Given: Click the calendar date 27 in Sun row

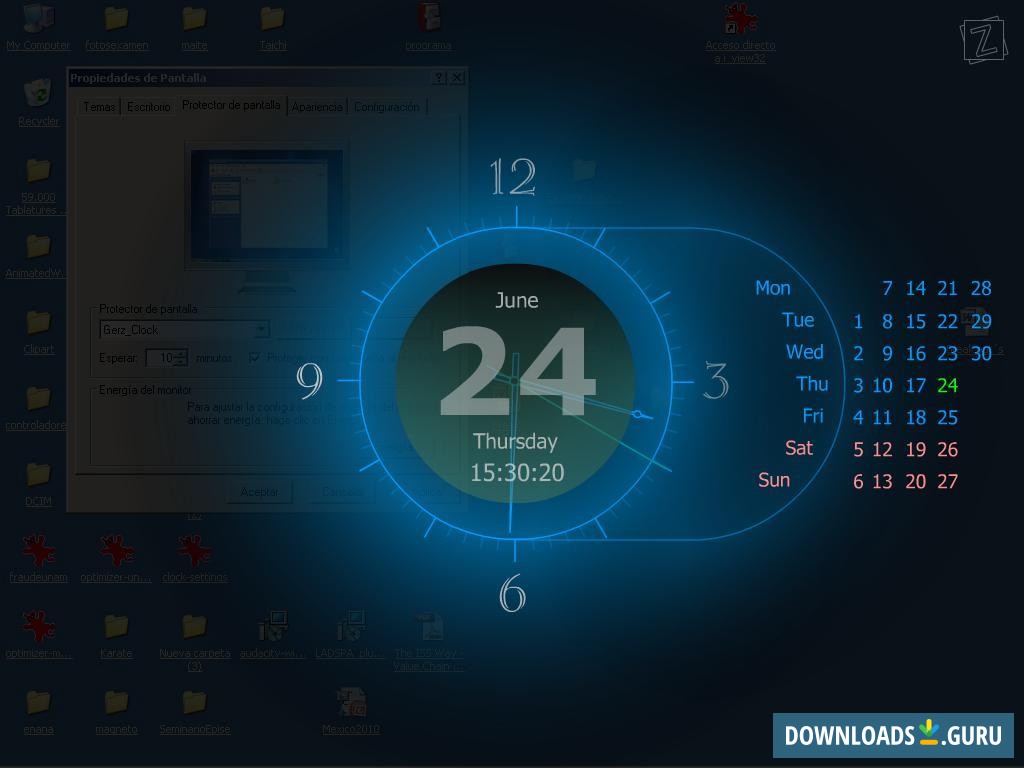Looking at the screenshot, I should coord(947,481).
